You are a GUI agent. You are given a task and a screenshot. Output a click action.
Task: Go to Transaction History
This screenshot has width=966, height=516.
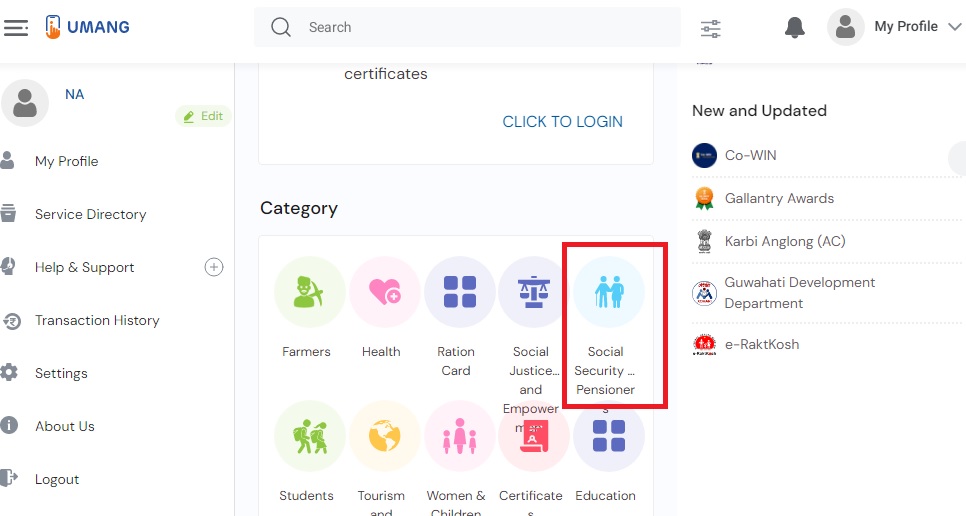point(97,320)
